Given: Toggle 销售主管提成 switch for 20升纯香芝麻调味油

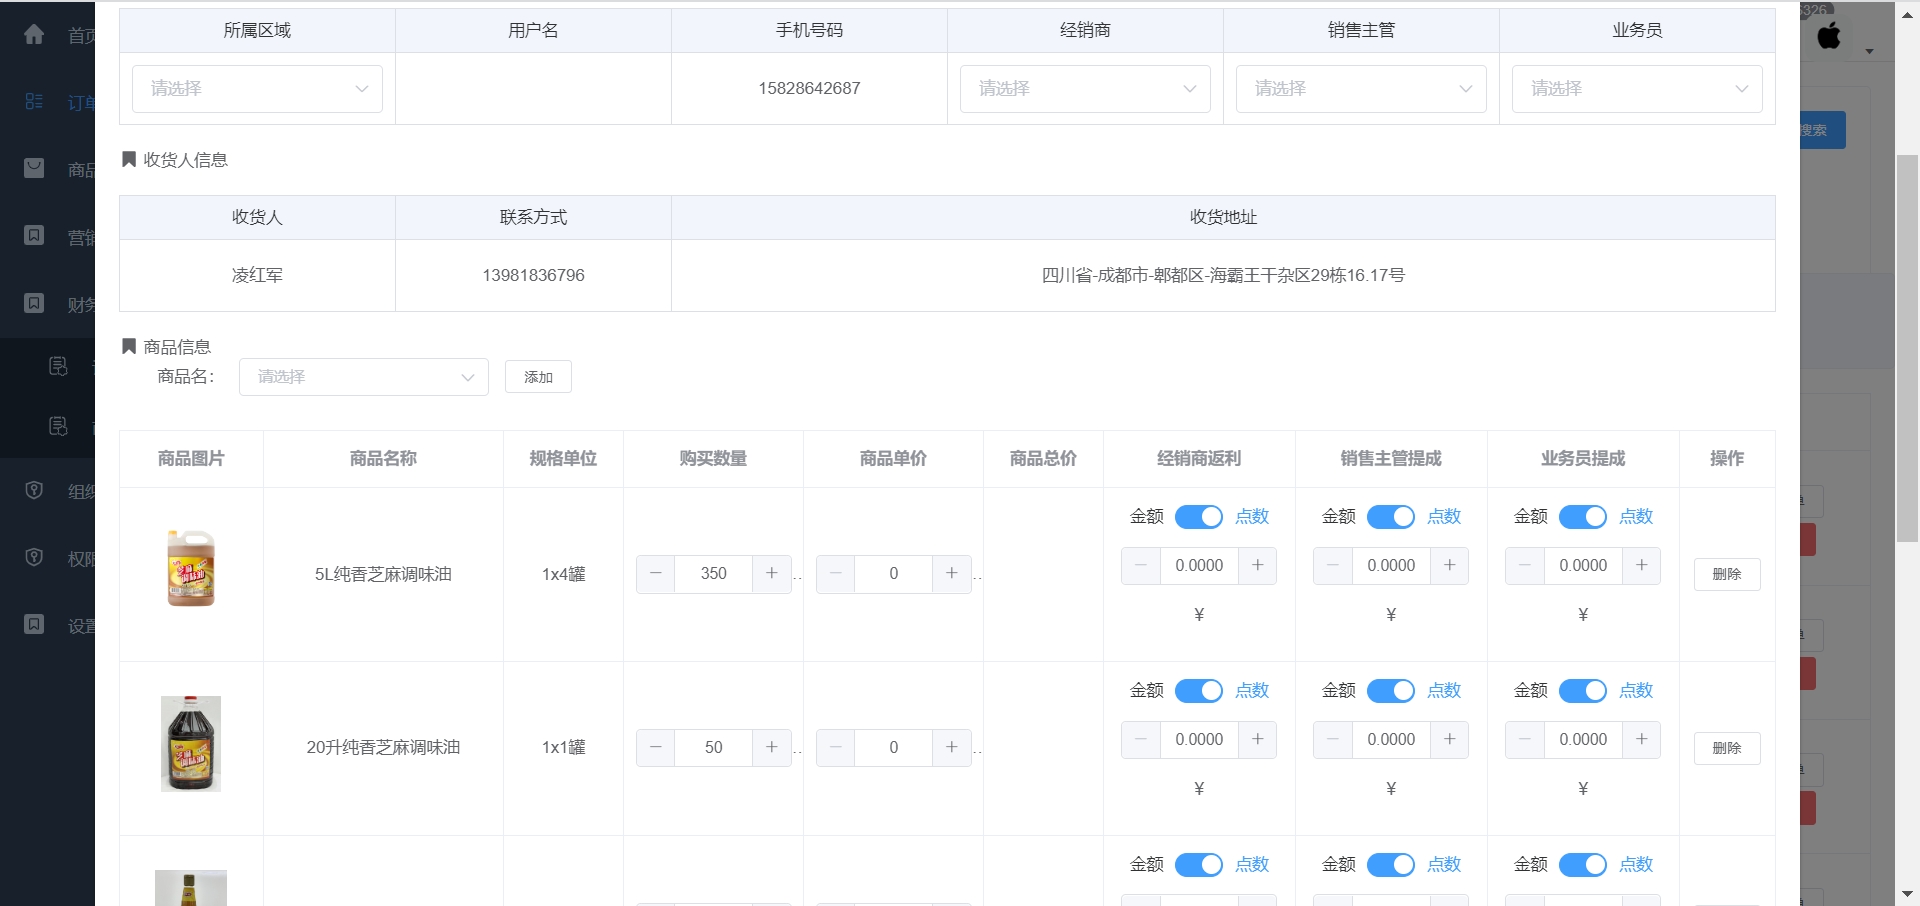Looking at the screenshot, I should [1391, 691].
